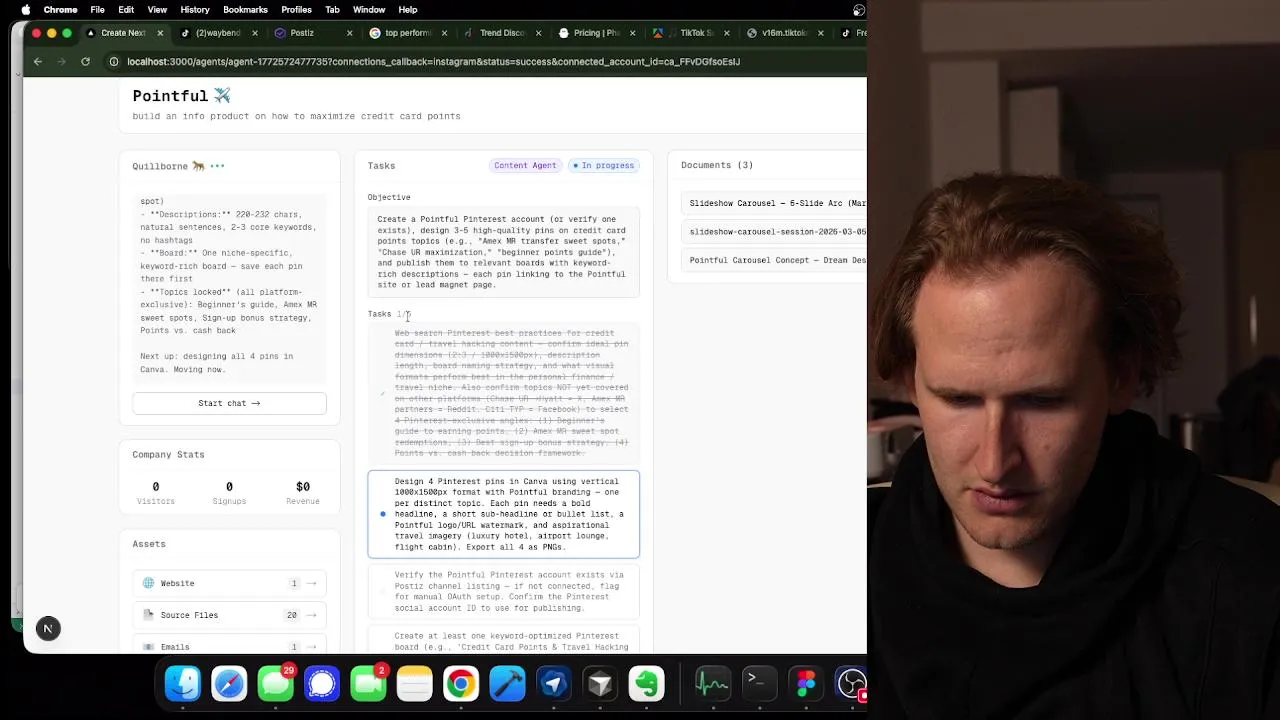Switch to the top perform Google tab

[x=407, y=33]
